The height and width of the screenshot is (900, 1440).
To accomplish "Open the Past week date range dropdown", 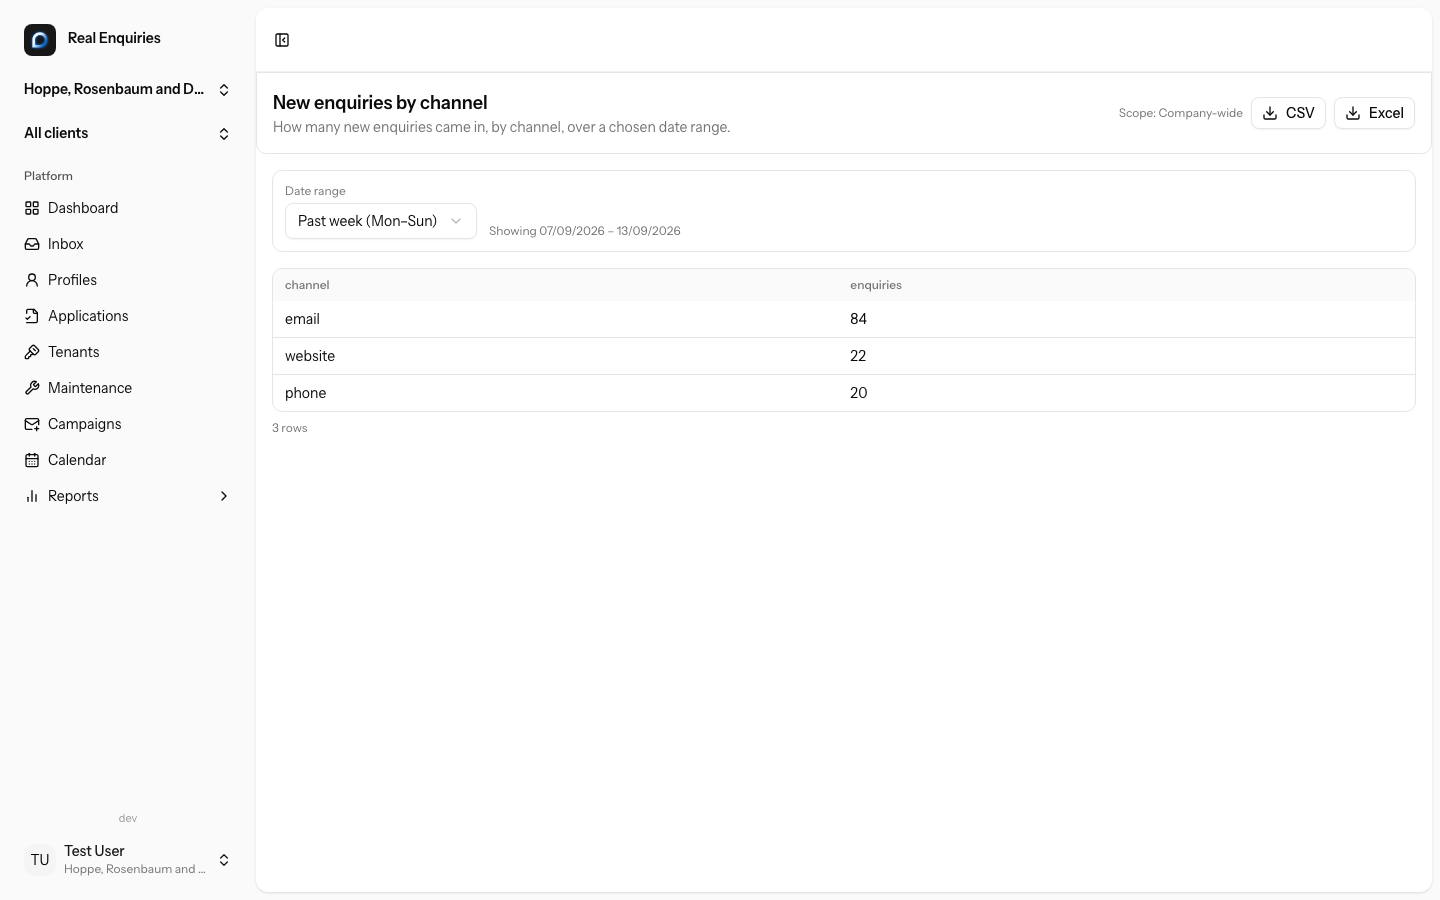I will (380, 221).
